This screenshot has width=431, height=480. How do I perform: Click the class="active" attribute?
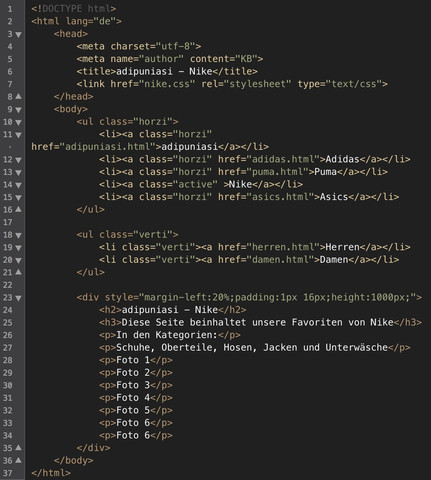coord(178,184)
